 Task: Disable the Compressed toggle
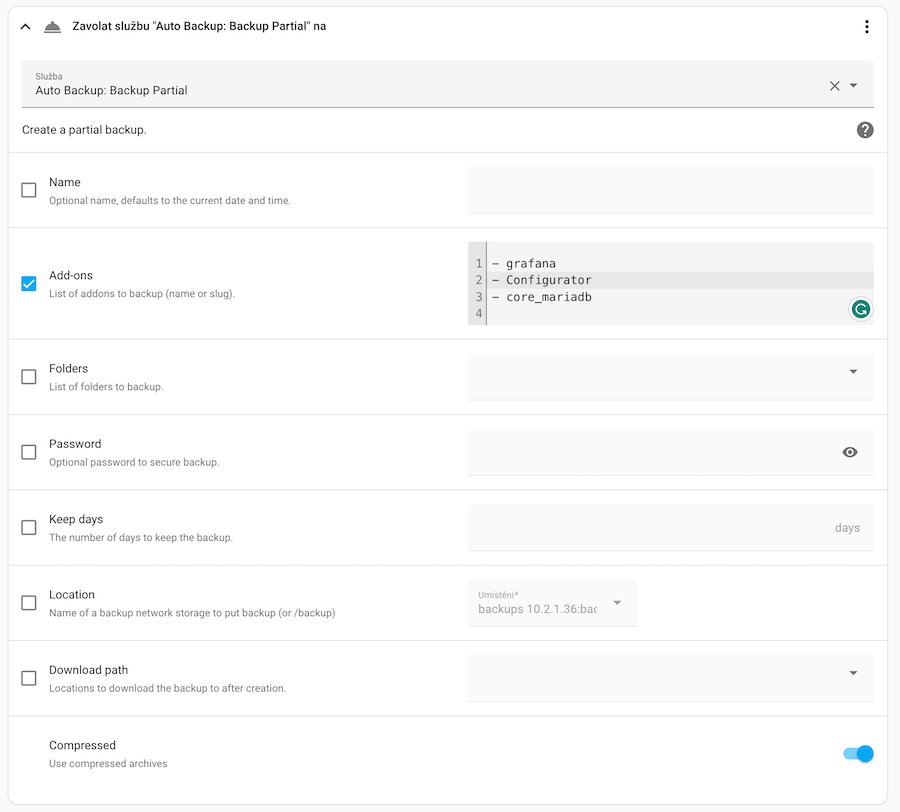pyautogui.click(x=857, y=753)
